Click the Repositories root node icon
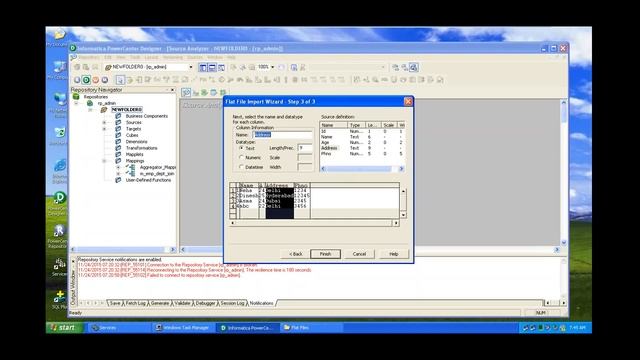Screen dimensions: 640x360 [x=76, y=97]
